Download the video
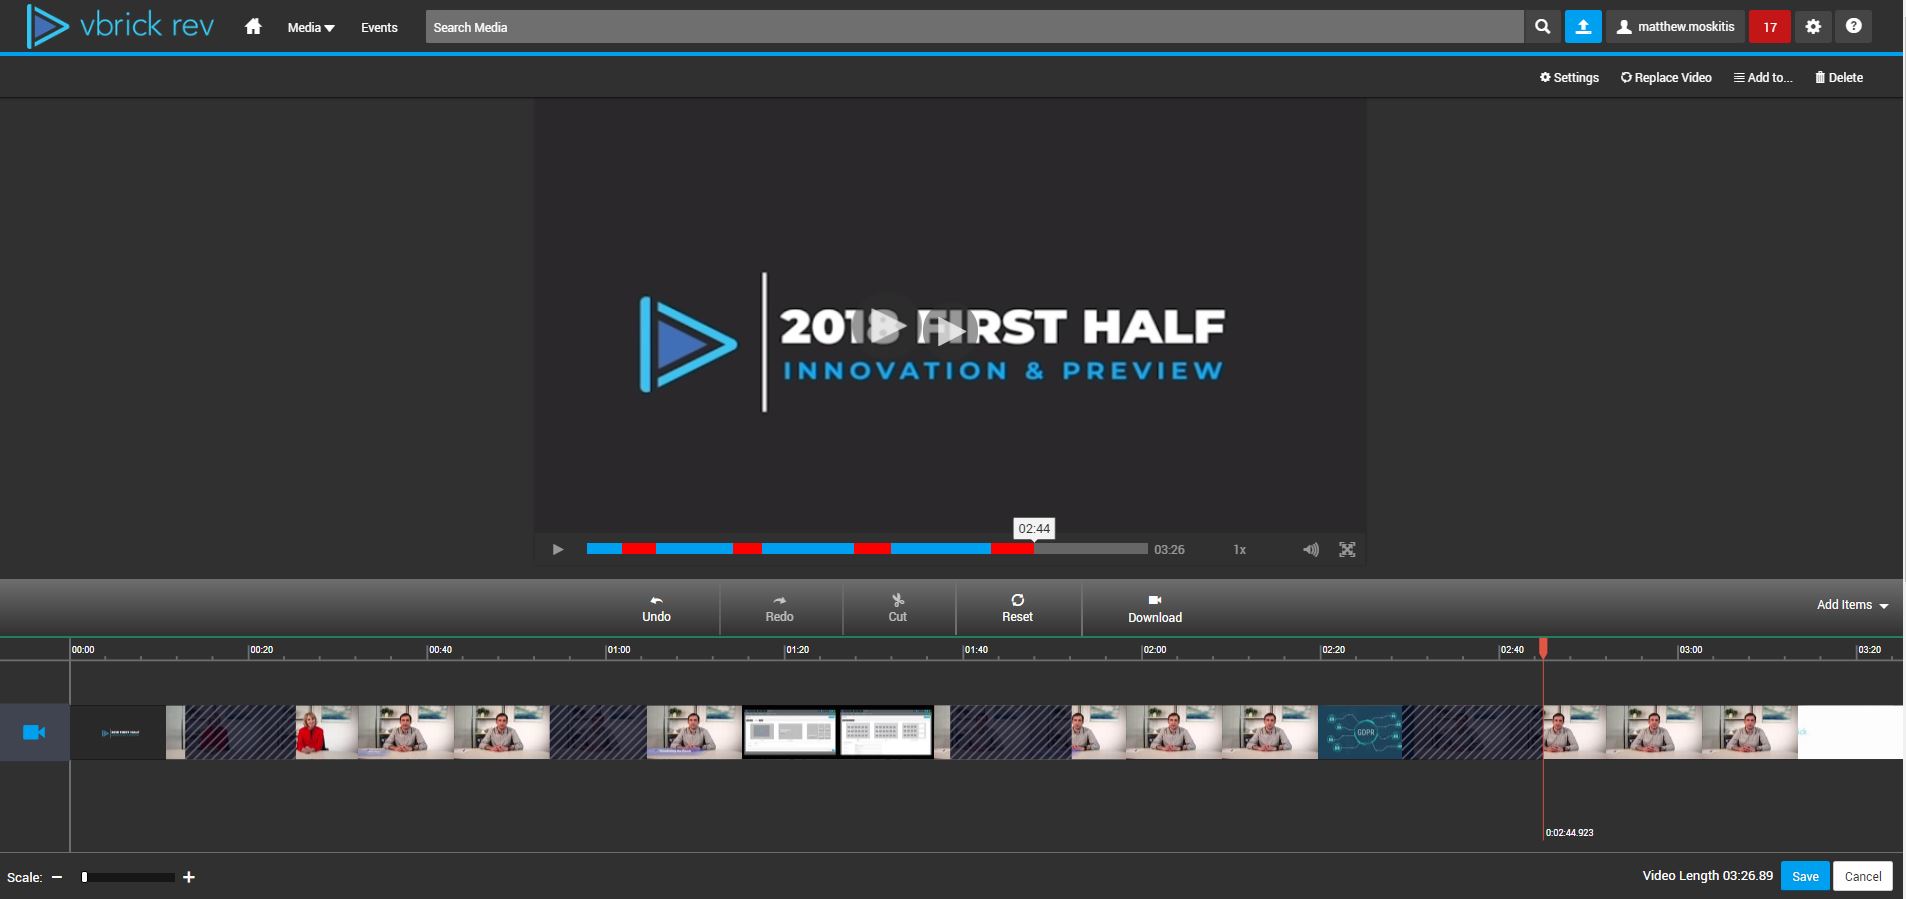 (x=1155, y=608)
